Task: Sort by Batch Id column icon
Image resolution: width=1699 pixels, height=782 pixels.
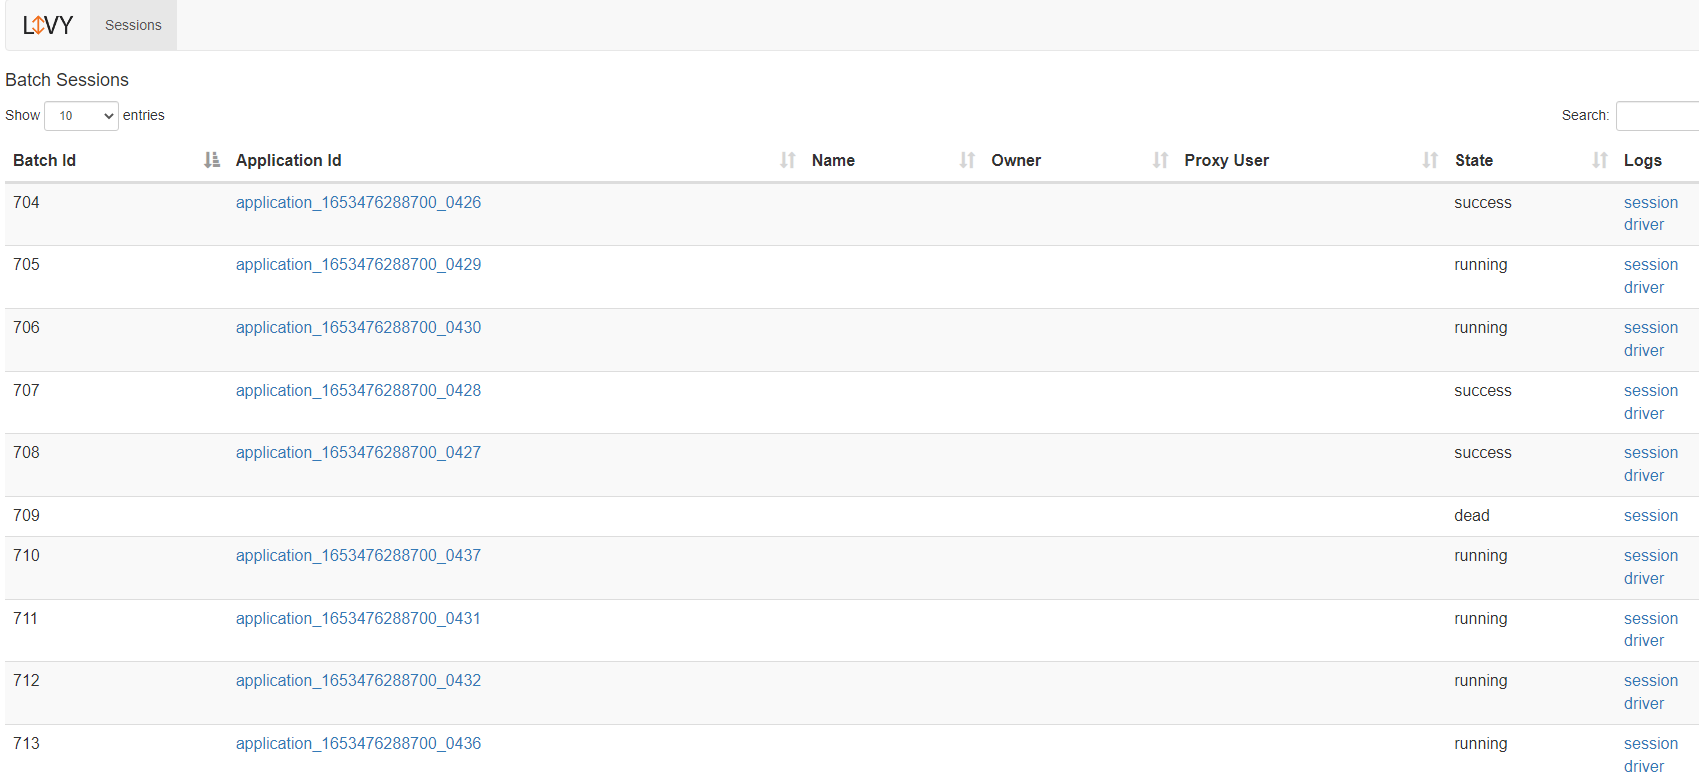Action: click(211, 160)
